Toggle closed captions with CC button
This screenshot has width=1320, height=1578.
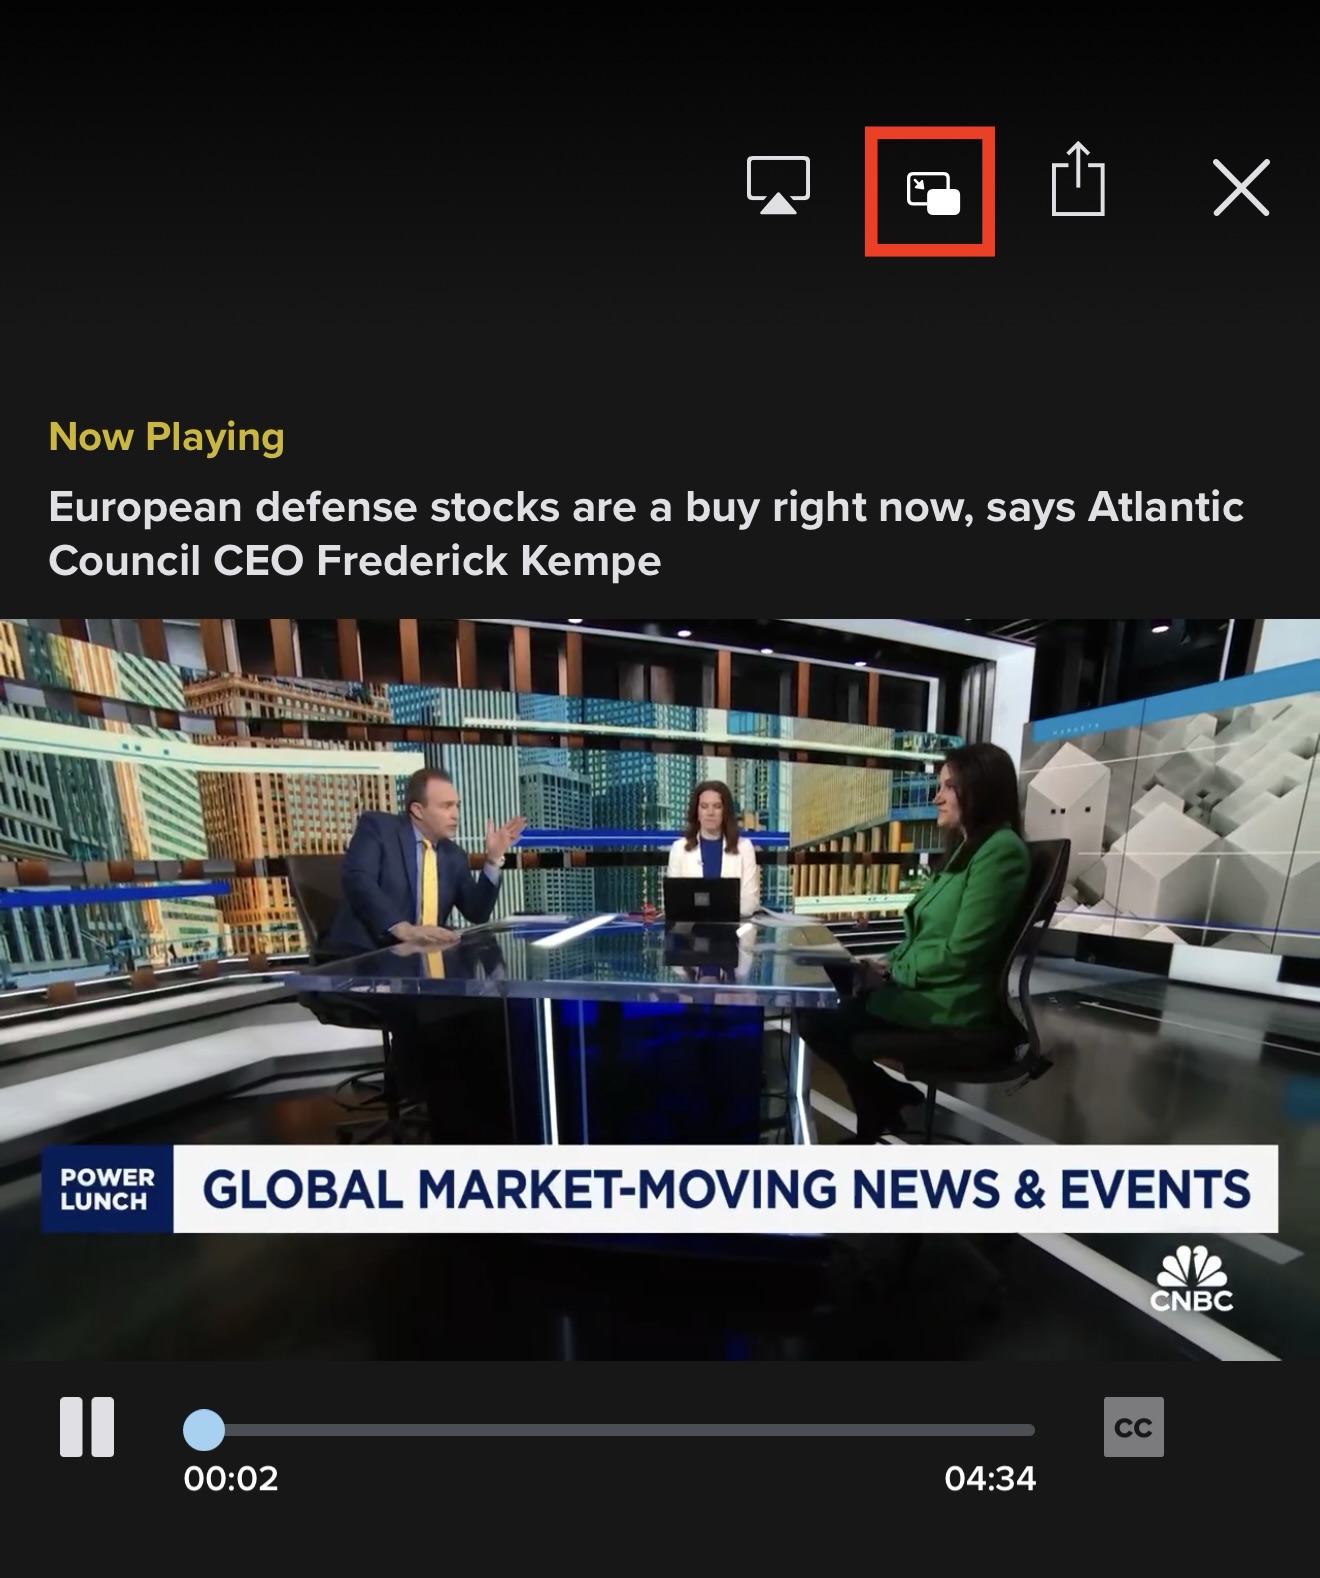[1133, 1427]
